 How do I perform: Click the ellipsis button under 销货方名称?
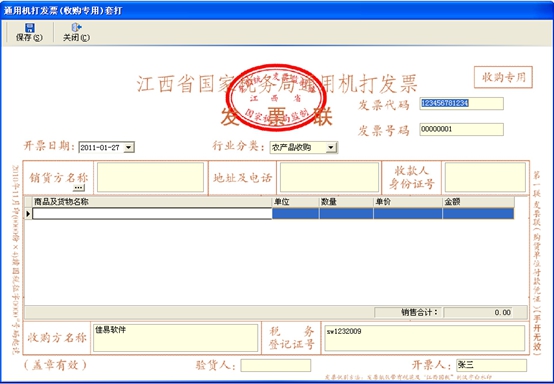78,188
